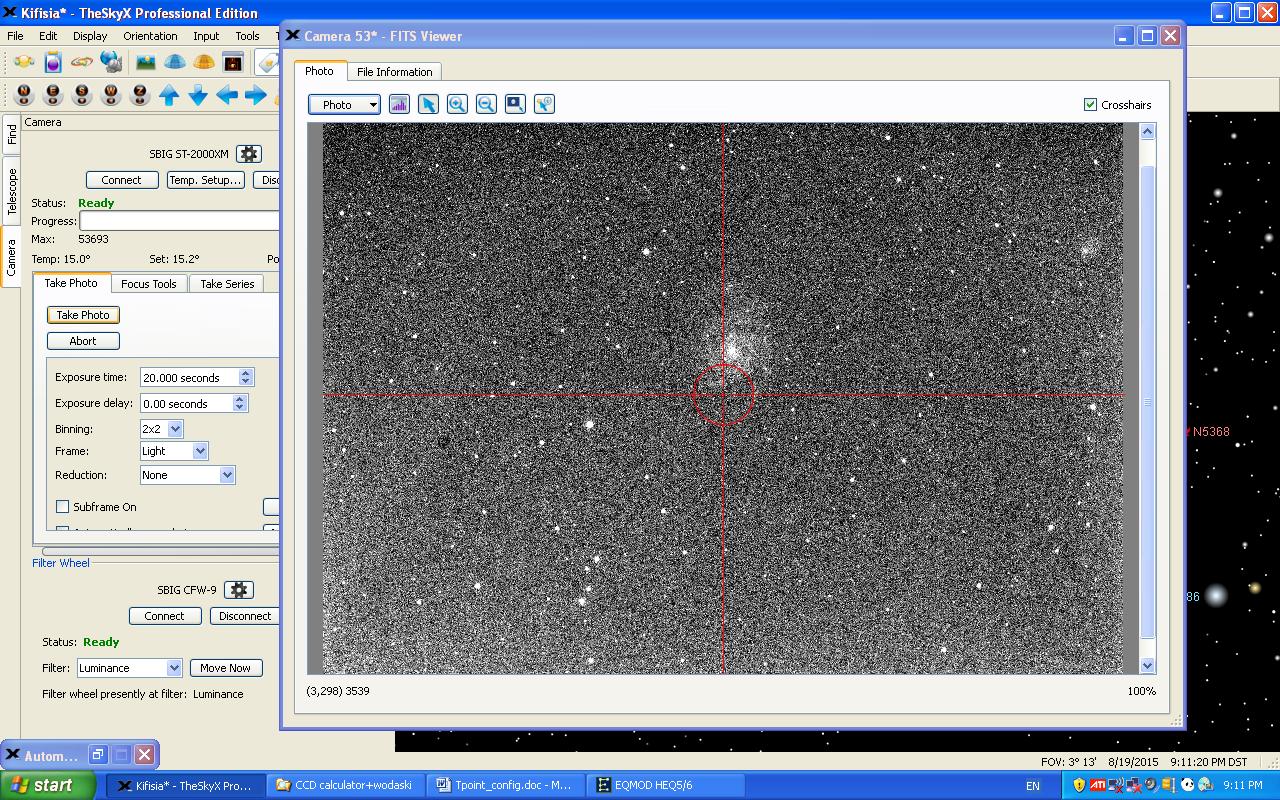Click the Exposure time input field
Image resolution: width=1280 pixels, height=800 pixels.
pyautogui.click(x=189, y=377)
